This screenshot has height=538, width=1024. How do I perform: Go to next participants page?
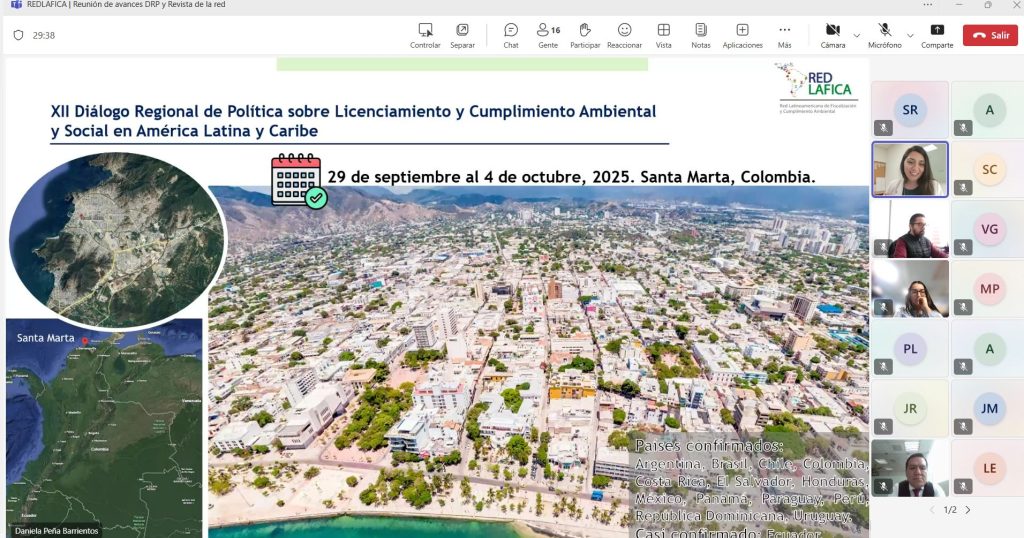point(968,510)
